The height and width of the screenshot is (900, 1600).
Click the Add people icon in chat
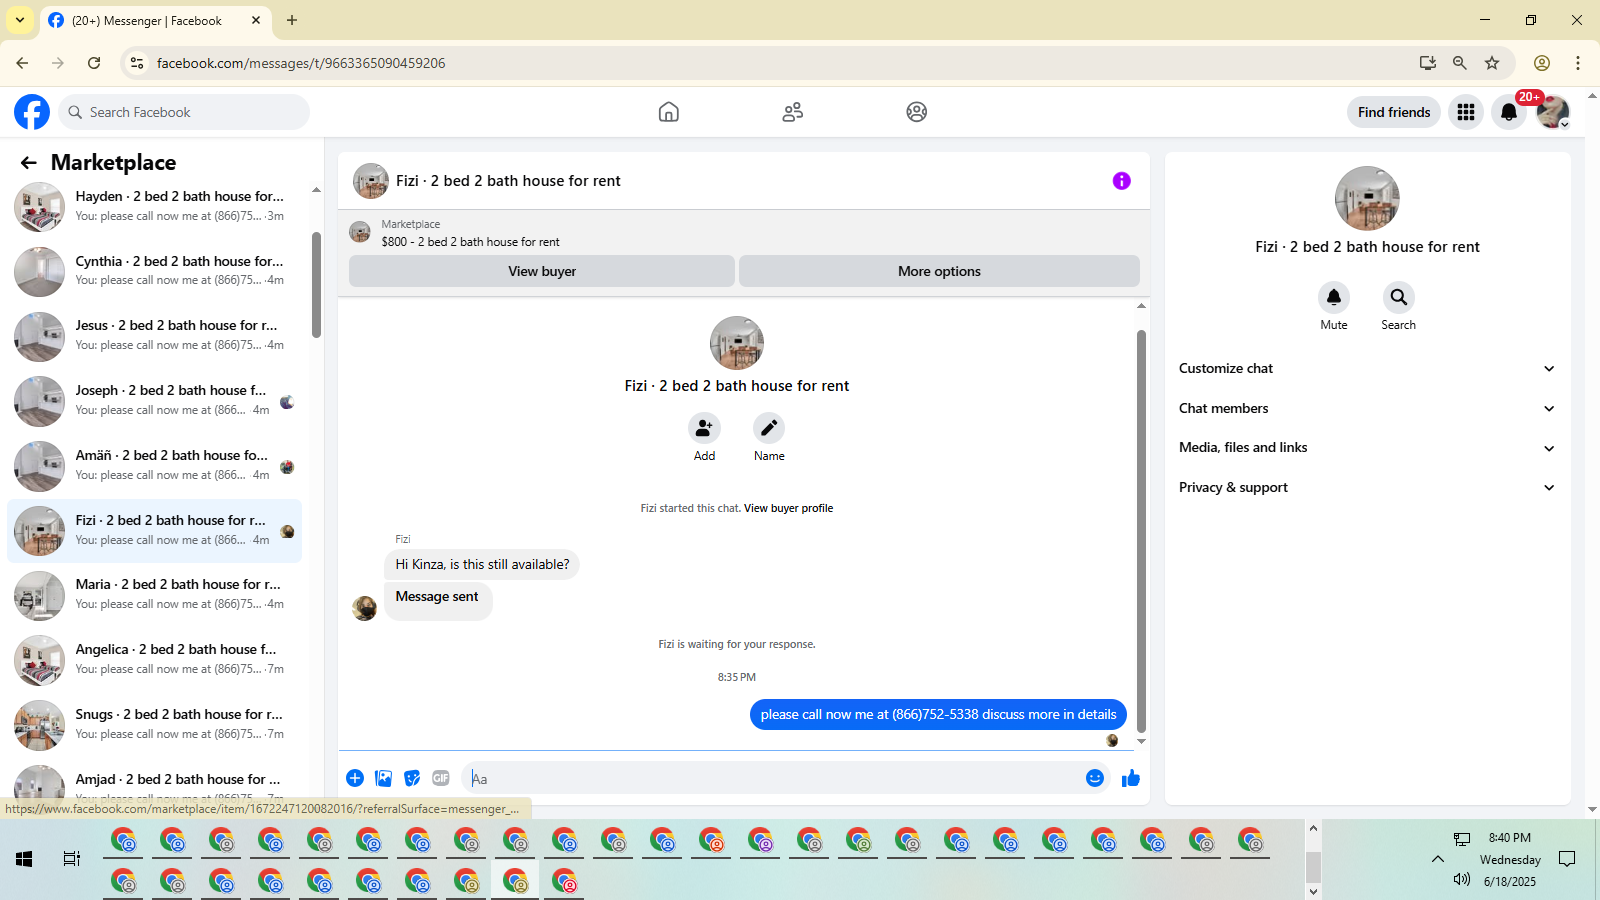[x=704, y=428]
